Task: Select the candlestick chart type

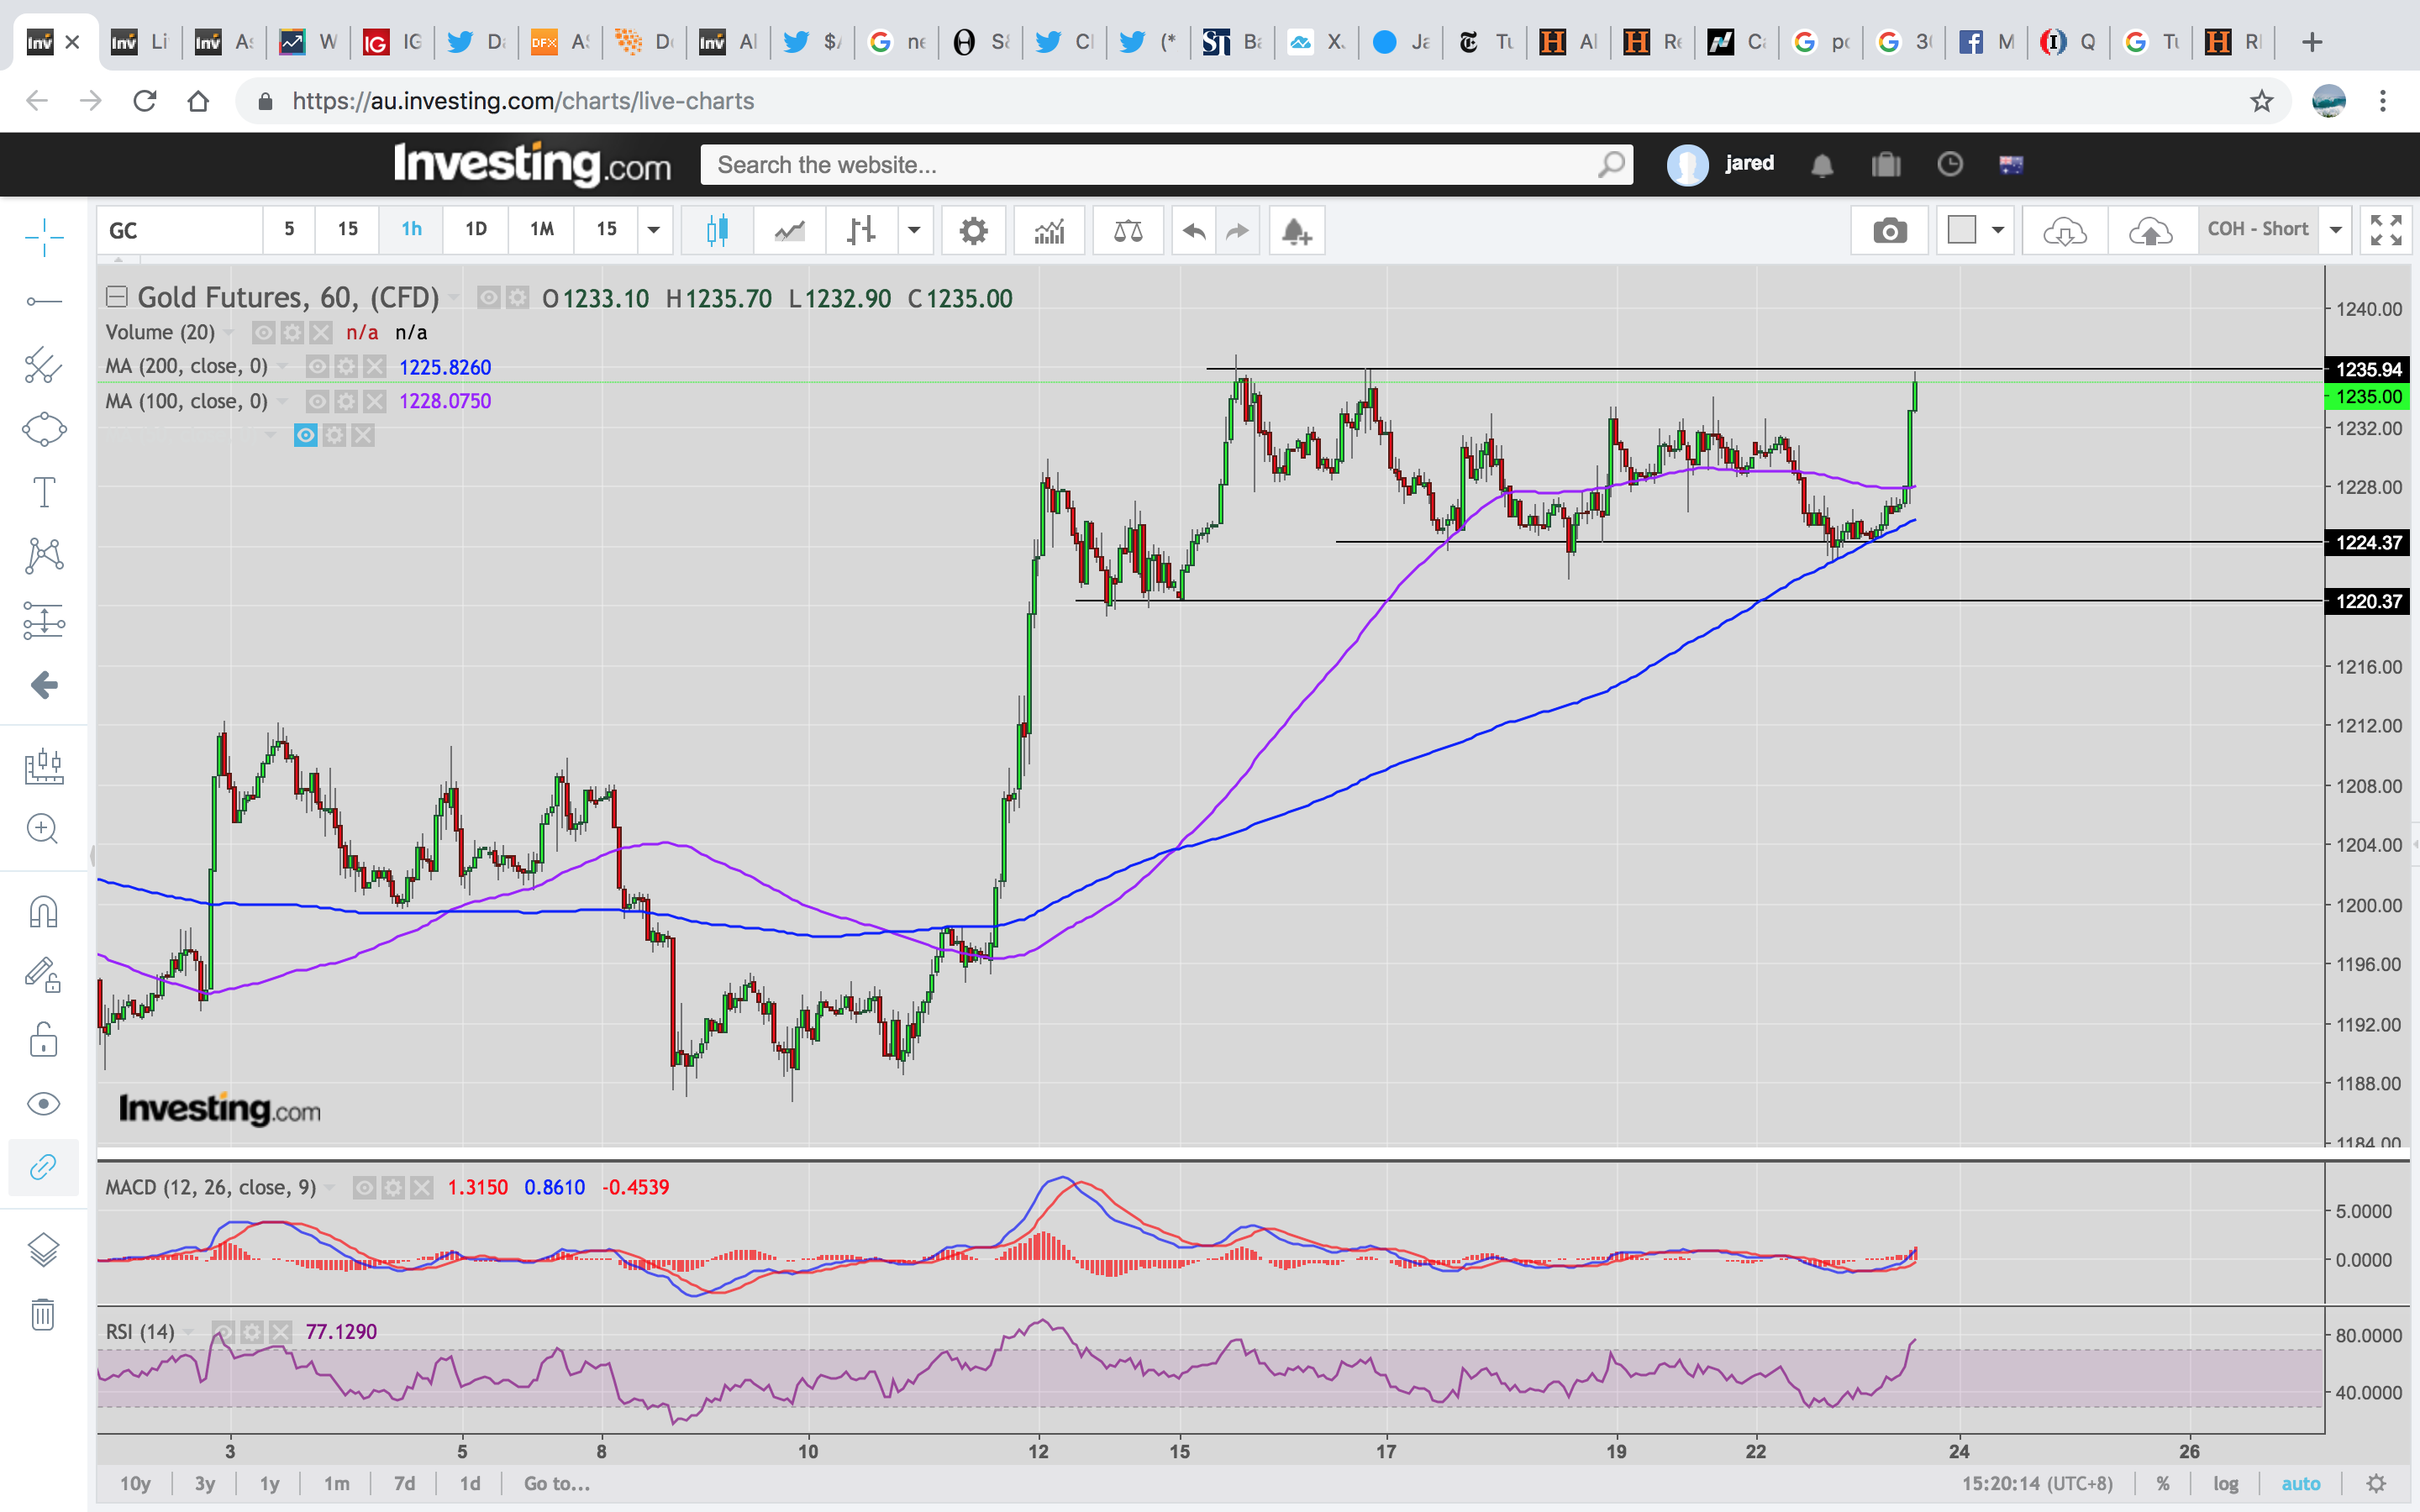Action: (x=717, y=231)
